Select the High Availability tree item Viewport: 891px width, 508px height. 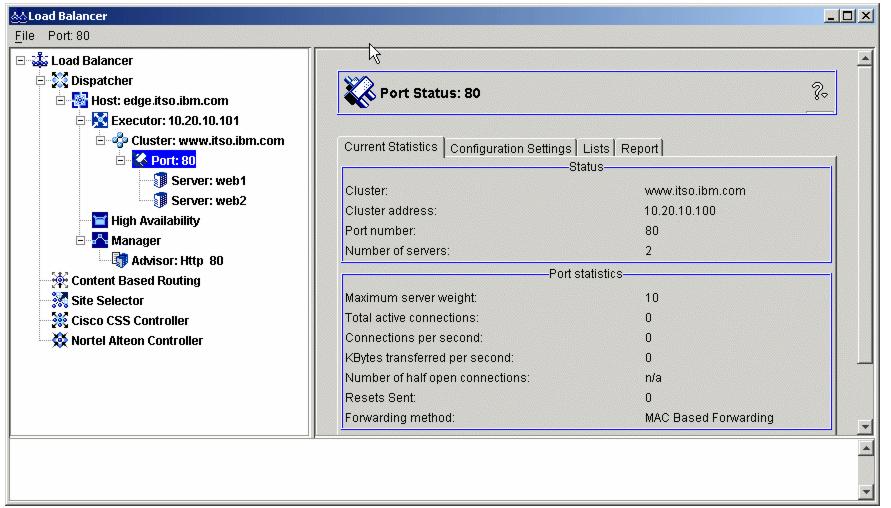click(155, 220)
